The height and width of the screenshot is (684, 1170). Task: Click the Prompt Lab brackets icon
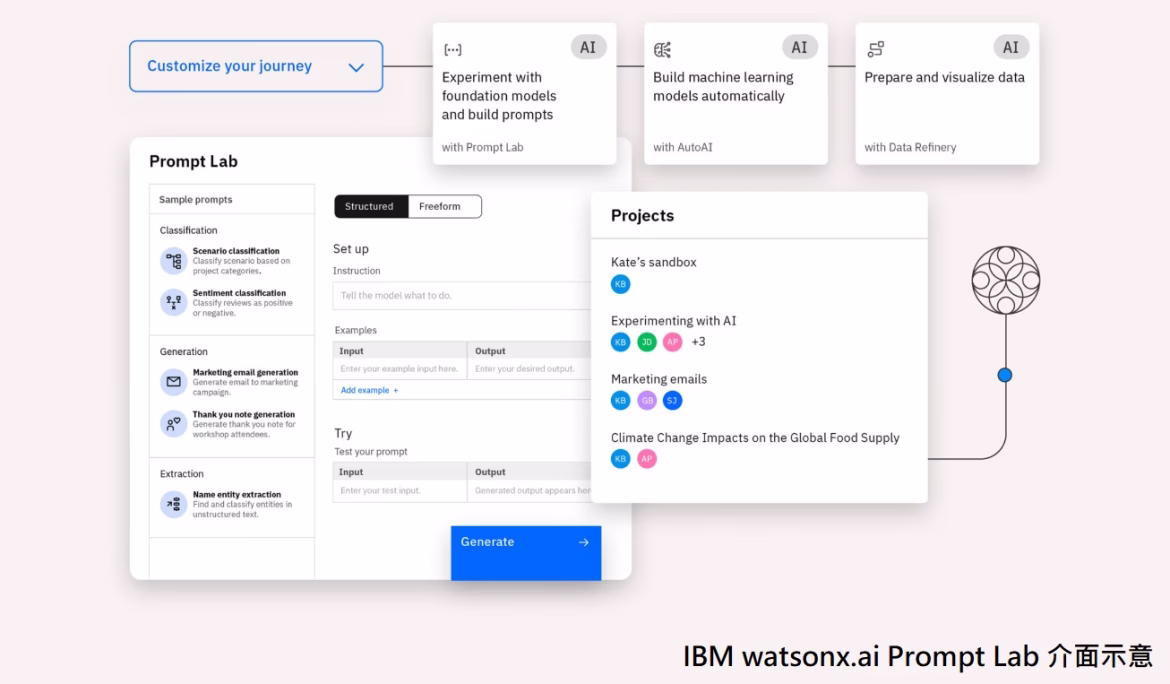pos(452,50)
